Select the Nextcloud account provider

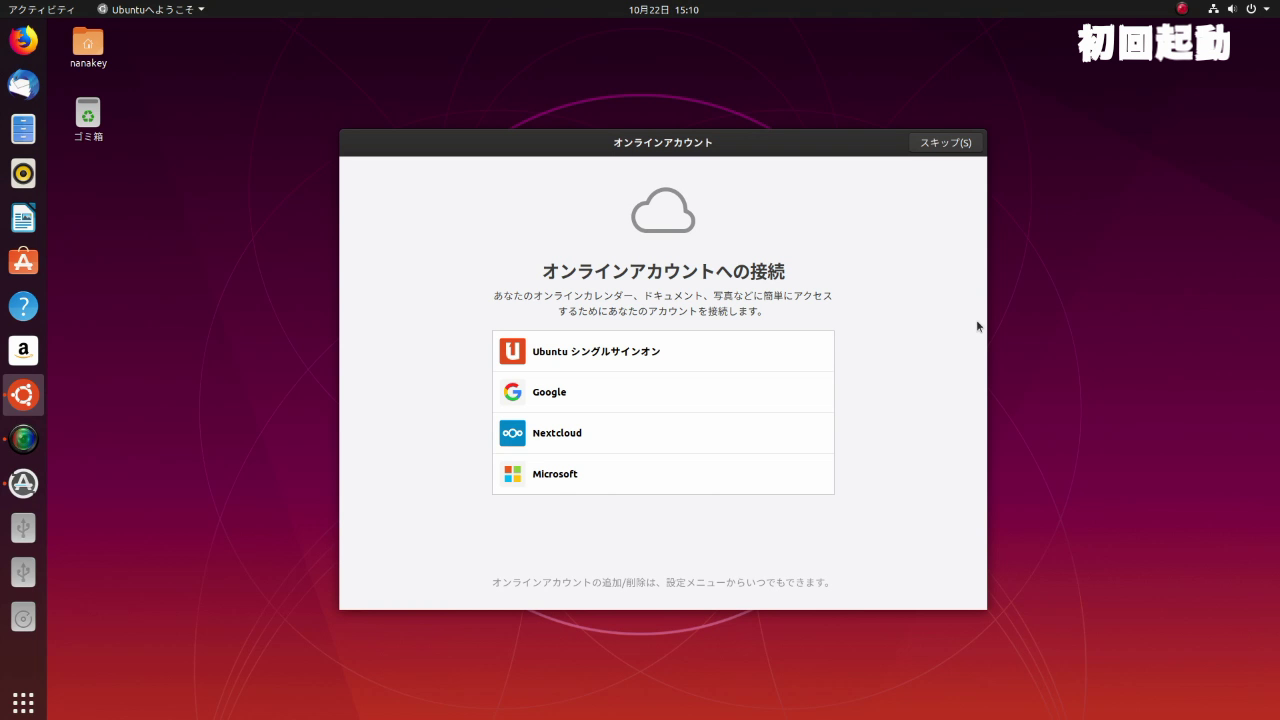[663, 433]
